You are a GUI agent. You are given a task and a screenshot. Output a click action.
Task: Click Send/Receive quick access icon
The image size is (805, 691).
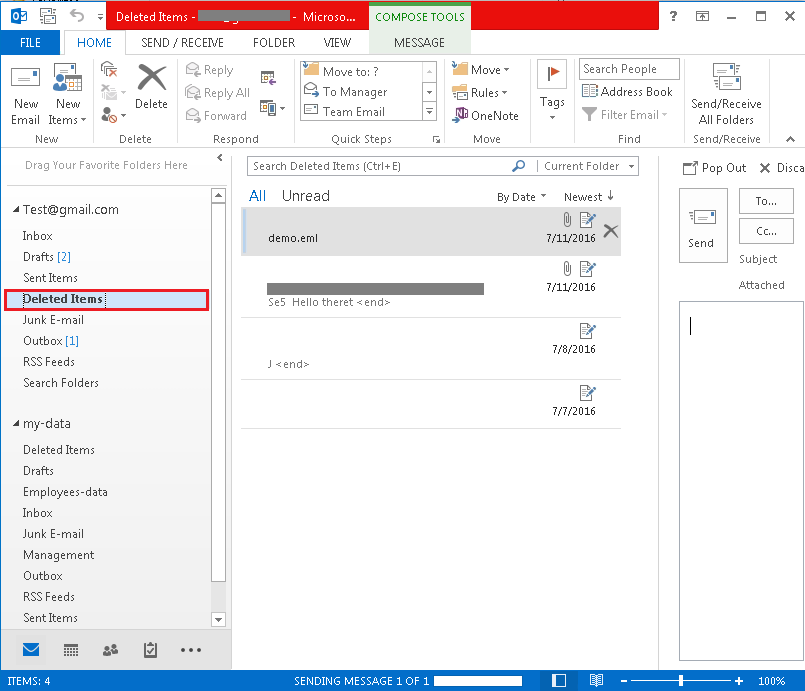coord(48,16)
